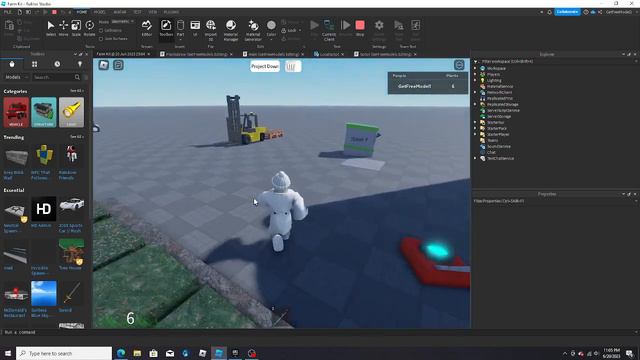Click Project Down button in viewport
The height and width of the screenshot is (360, 640).
(265, 66)
